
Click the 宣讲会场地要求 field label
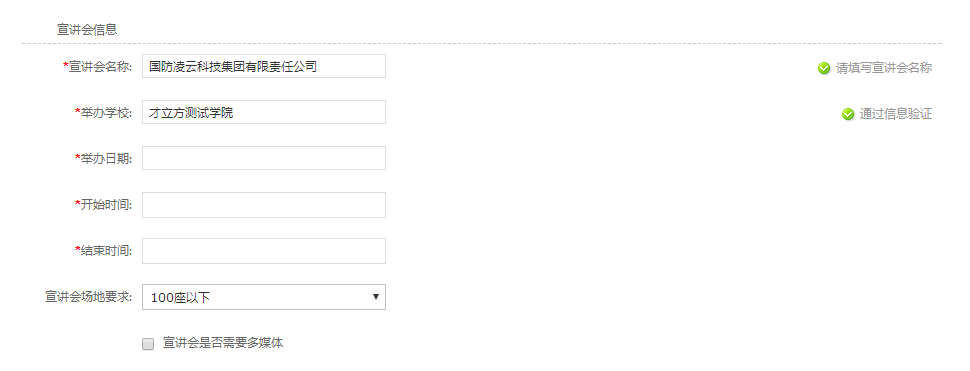pos(89,297)
